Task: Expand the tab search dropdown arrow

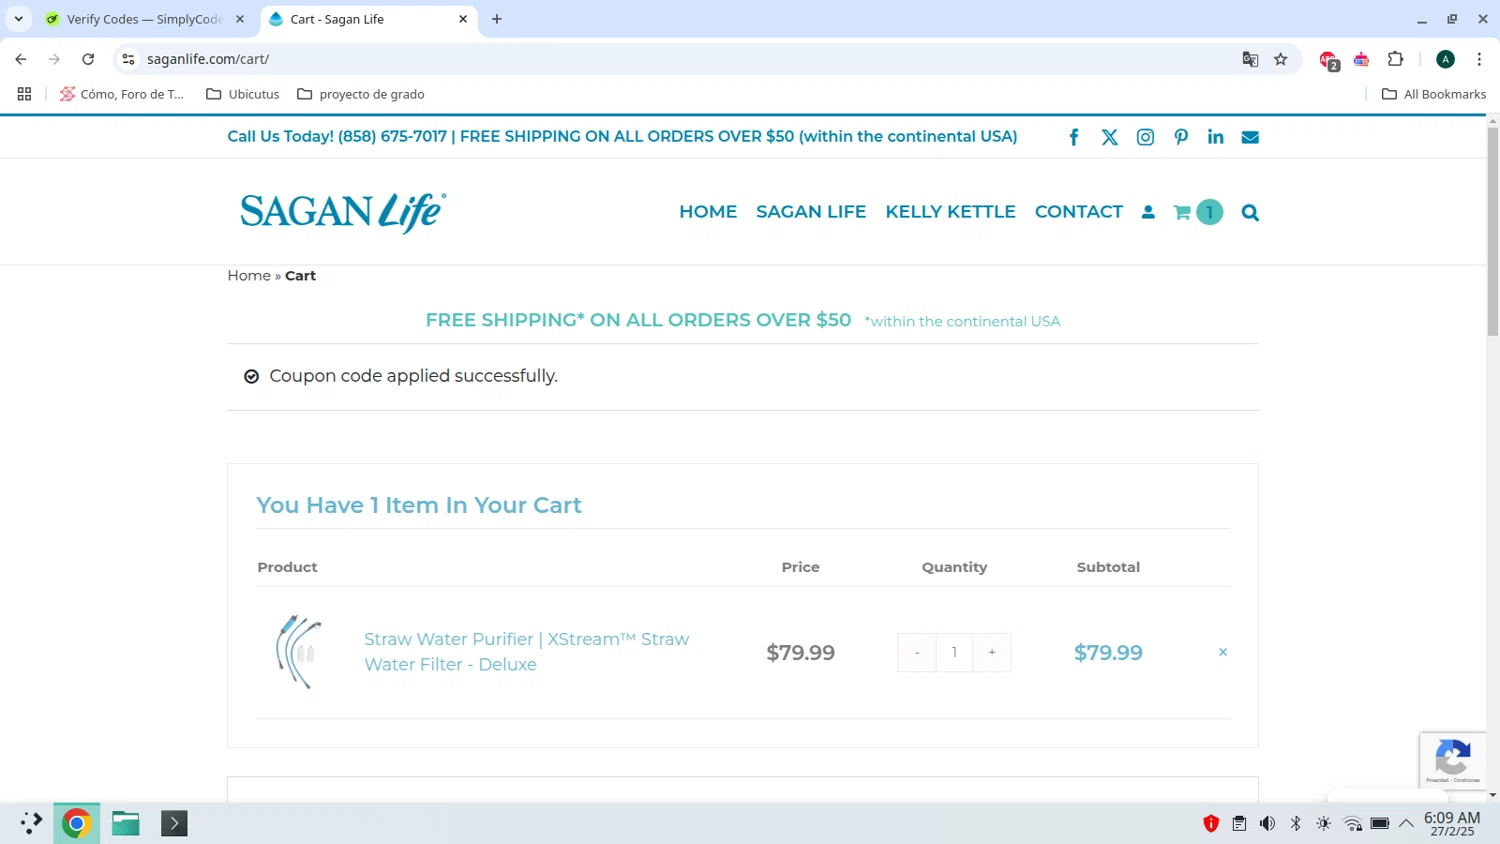Action: click(x=18, y=19)
